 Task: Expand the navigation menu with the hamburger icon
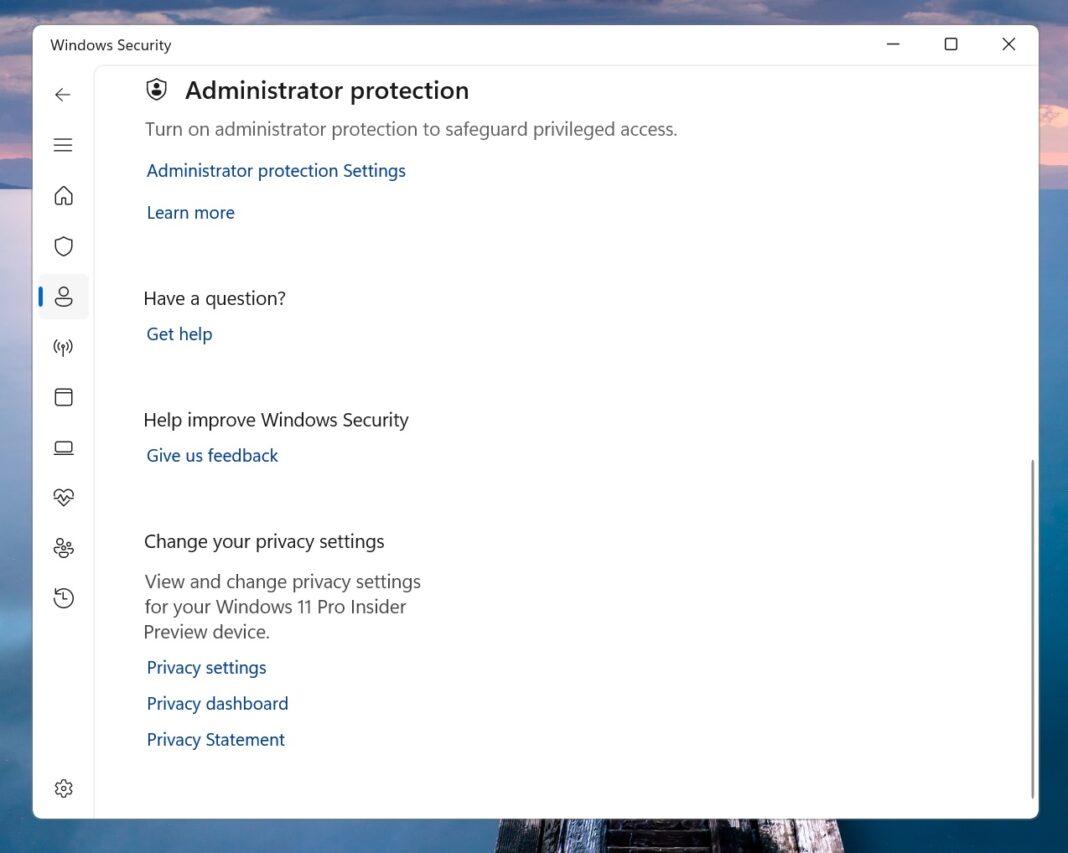tap(63, 145)
